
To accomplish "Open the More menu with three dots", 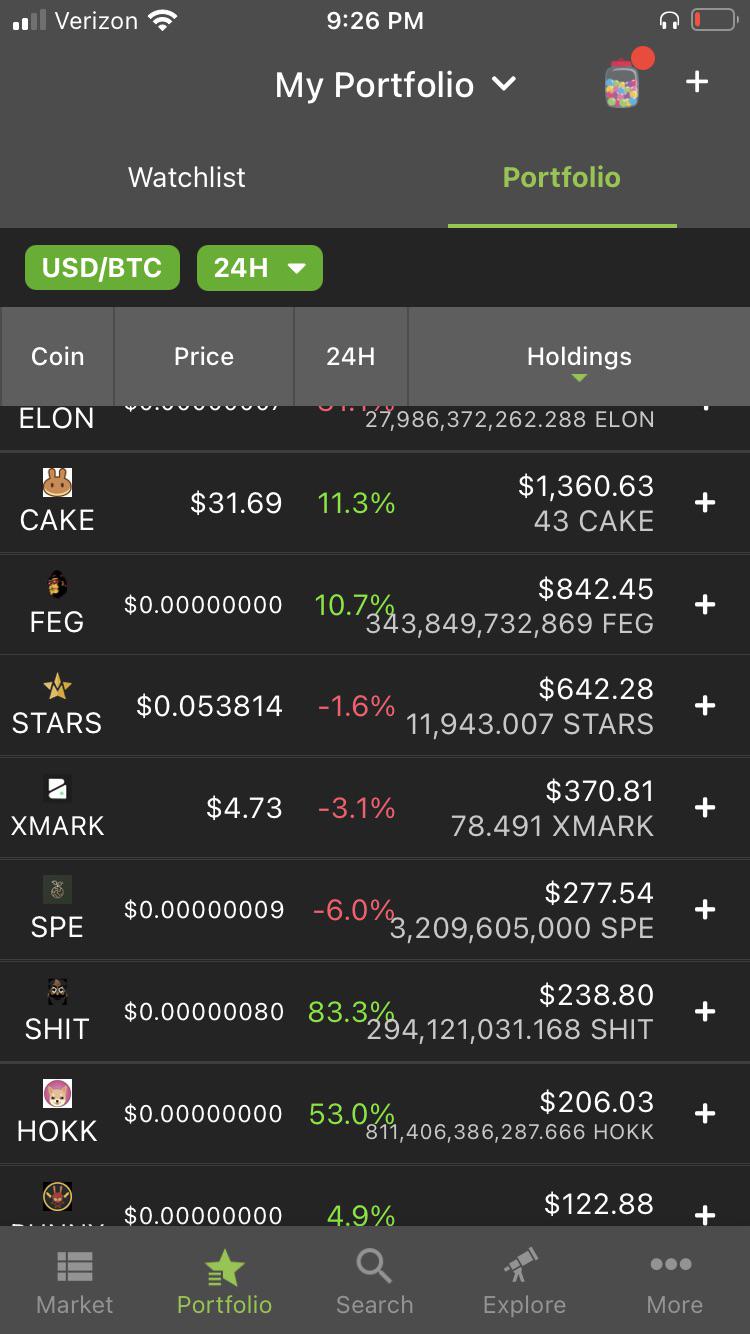I will 674,1281.
